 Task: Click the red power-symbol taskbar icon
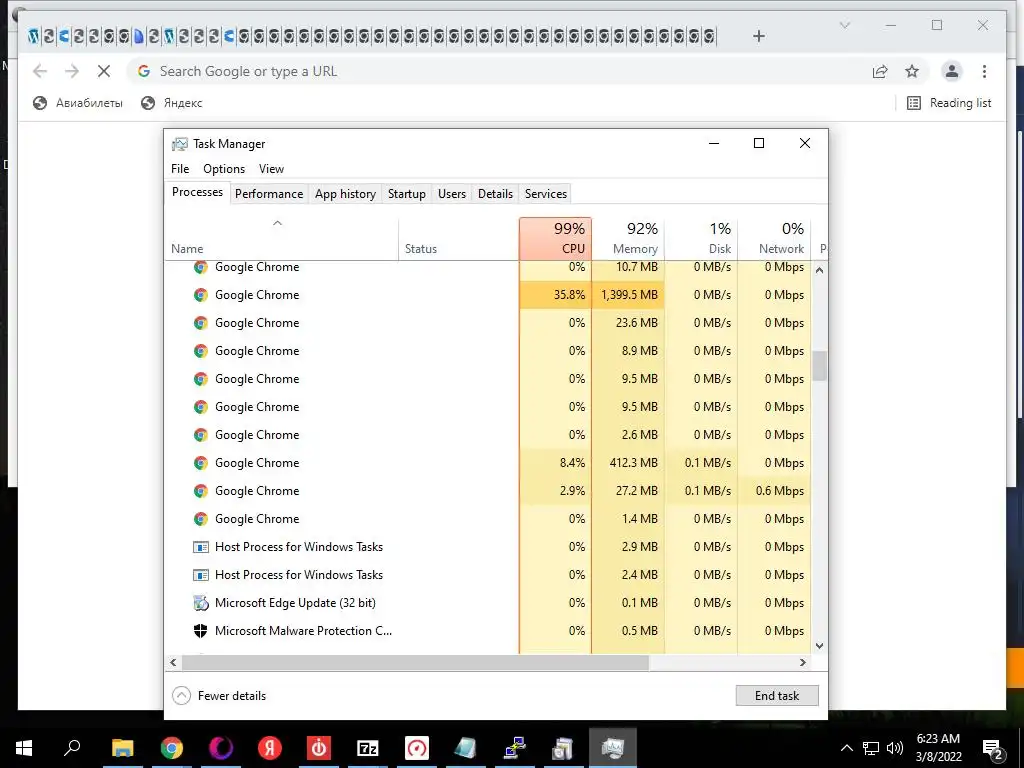point(319,748)
